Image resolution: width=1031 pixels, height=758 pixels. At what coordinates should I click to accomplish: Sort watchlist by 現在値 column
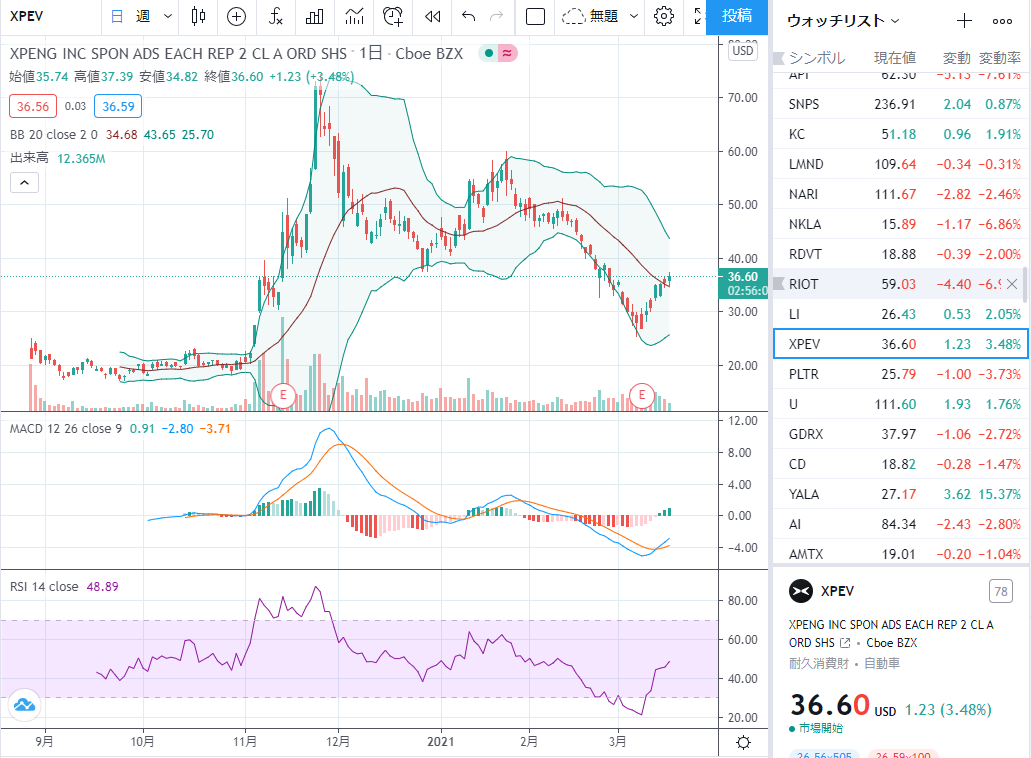(x=894, y=58)
